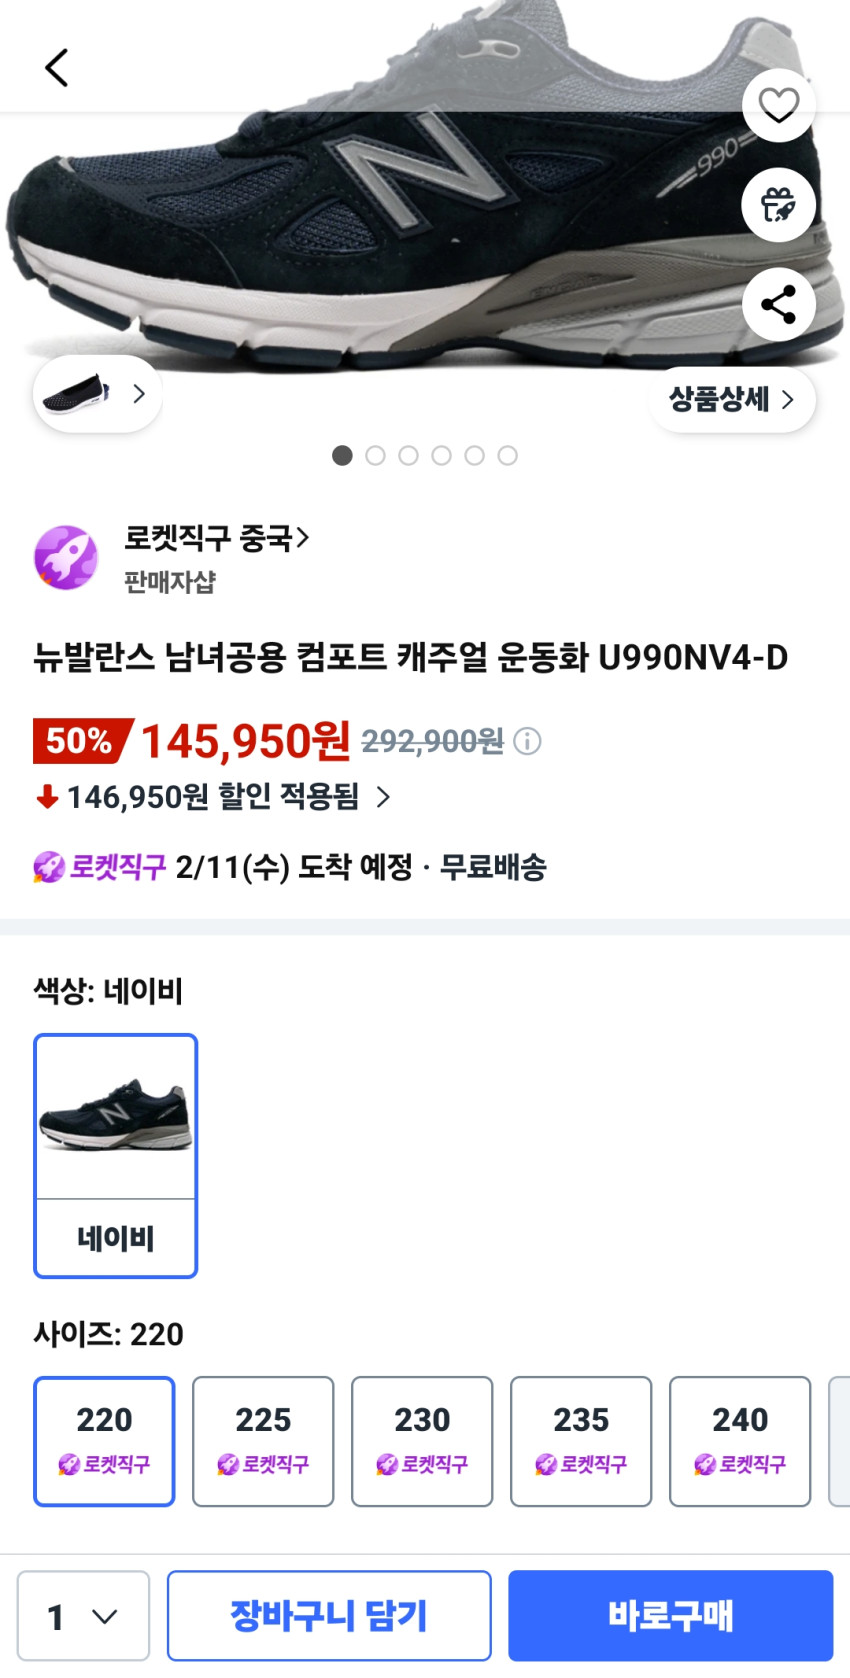
Task: Open the 로켓직구 중국 seller shop
Action: [x=216, y=539]
